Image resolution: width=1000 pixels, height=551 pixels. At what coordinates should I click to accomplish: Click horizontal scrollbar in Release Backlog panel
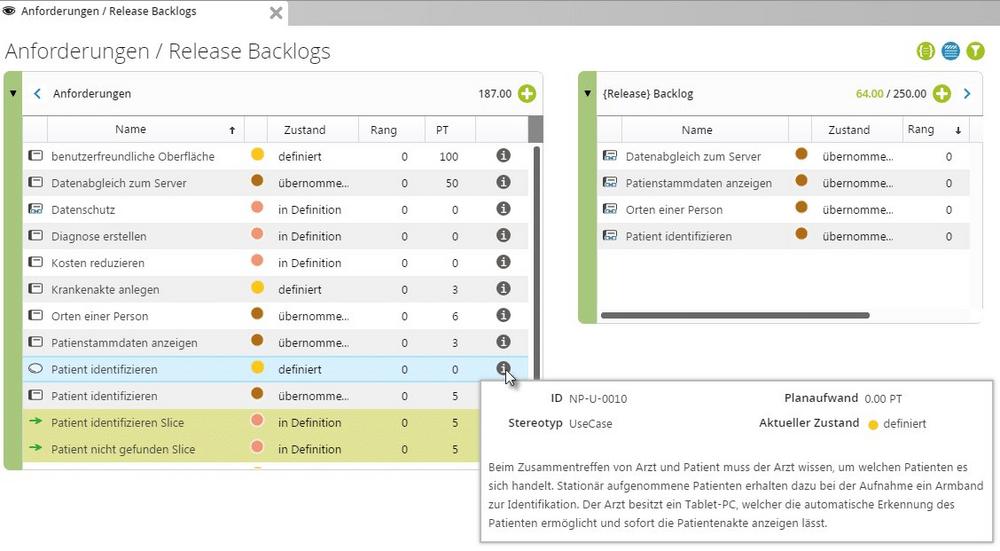tap(735, 315)
